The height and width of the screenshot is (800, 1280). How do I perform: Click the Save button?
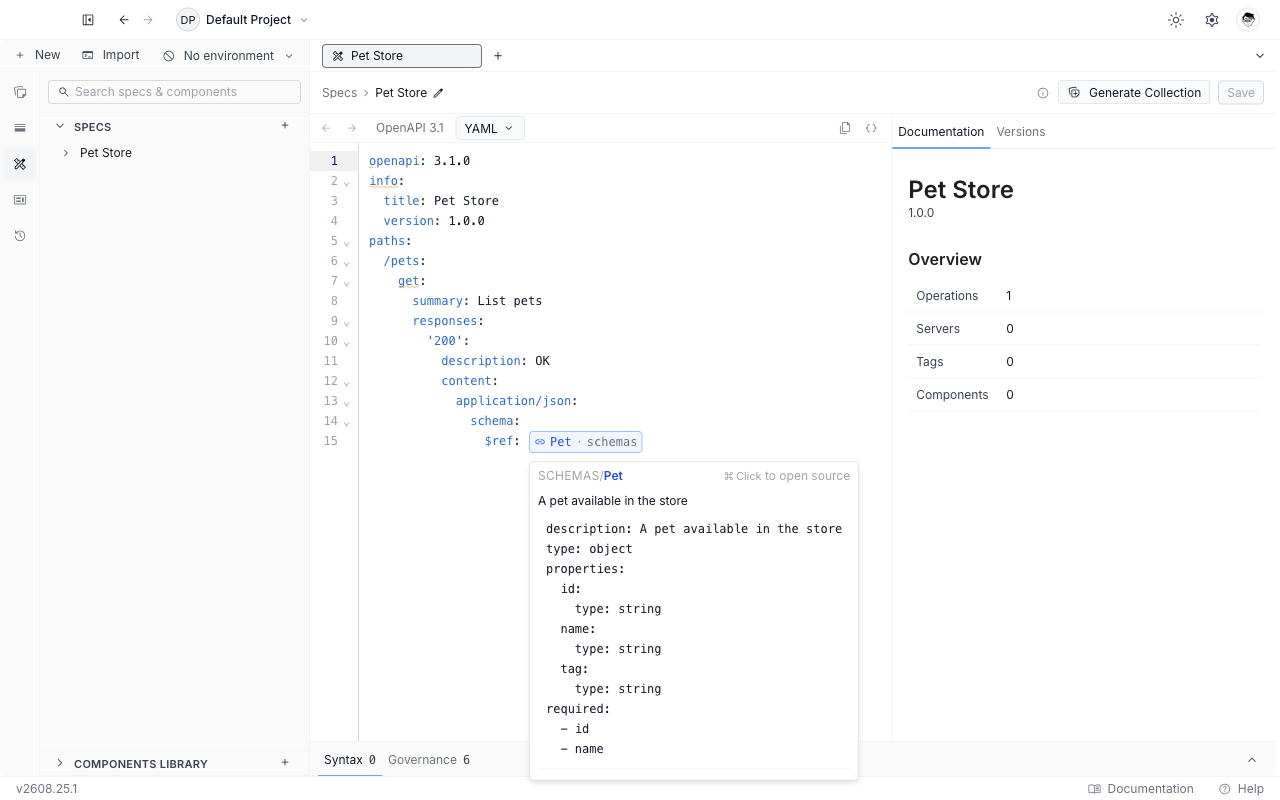1241,93
